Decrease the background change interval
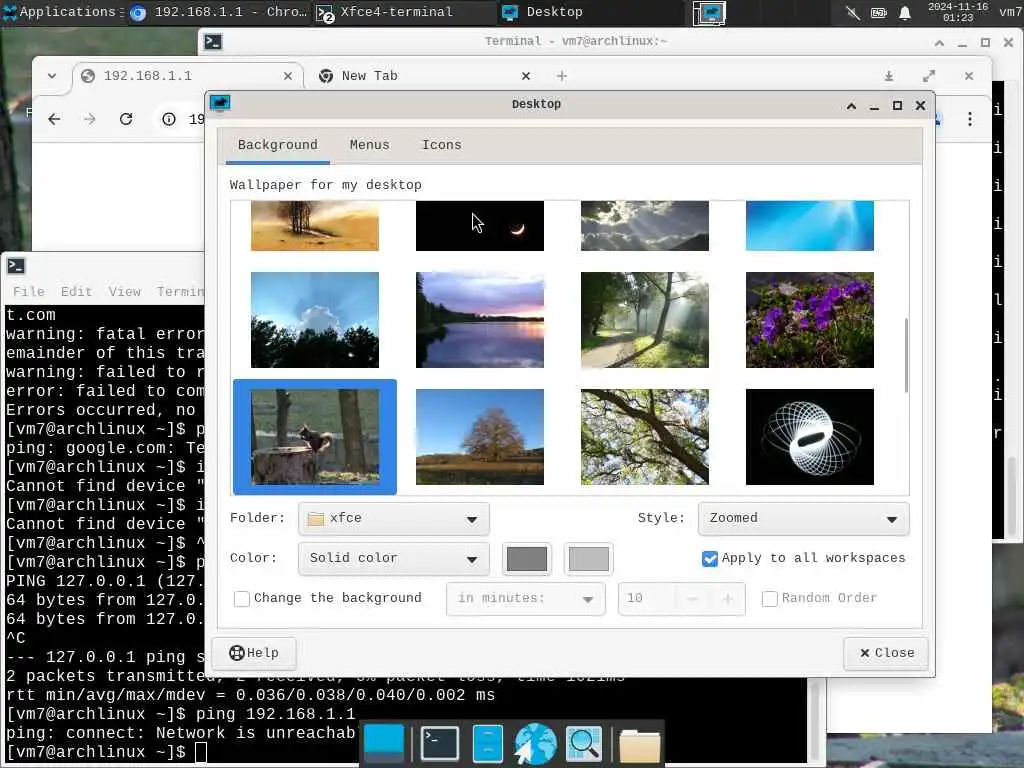This screenshot has height=768, width=1024. tap(693, 599)
